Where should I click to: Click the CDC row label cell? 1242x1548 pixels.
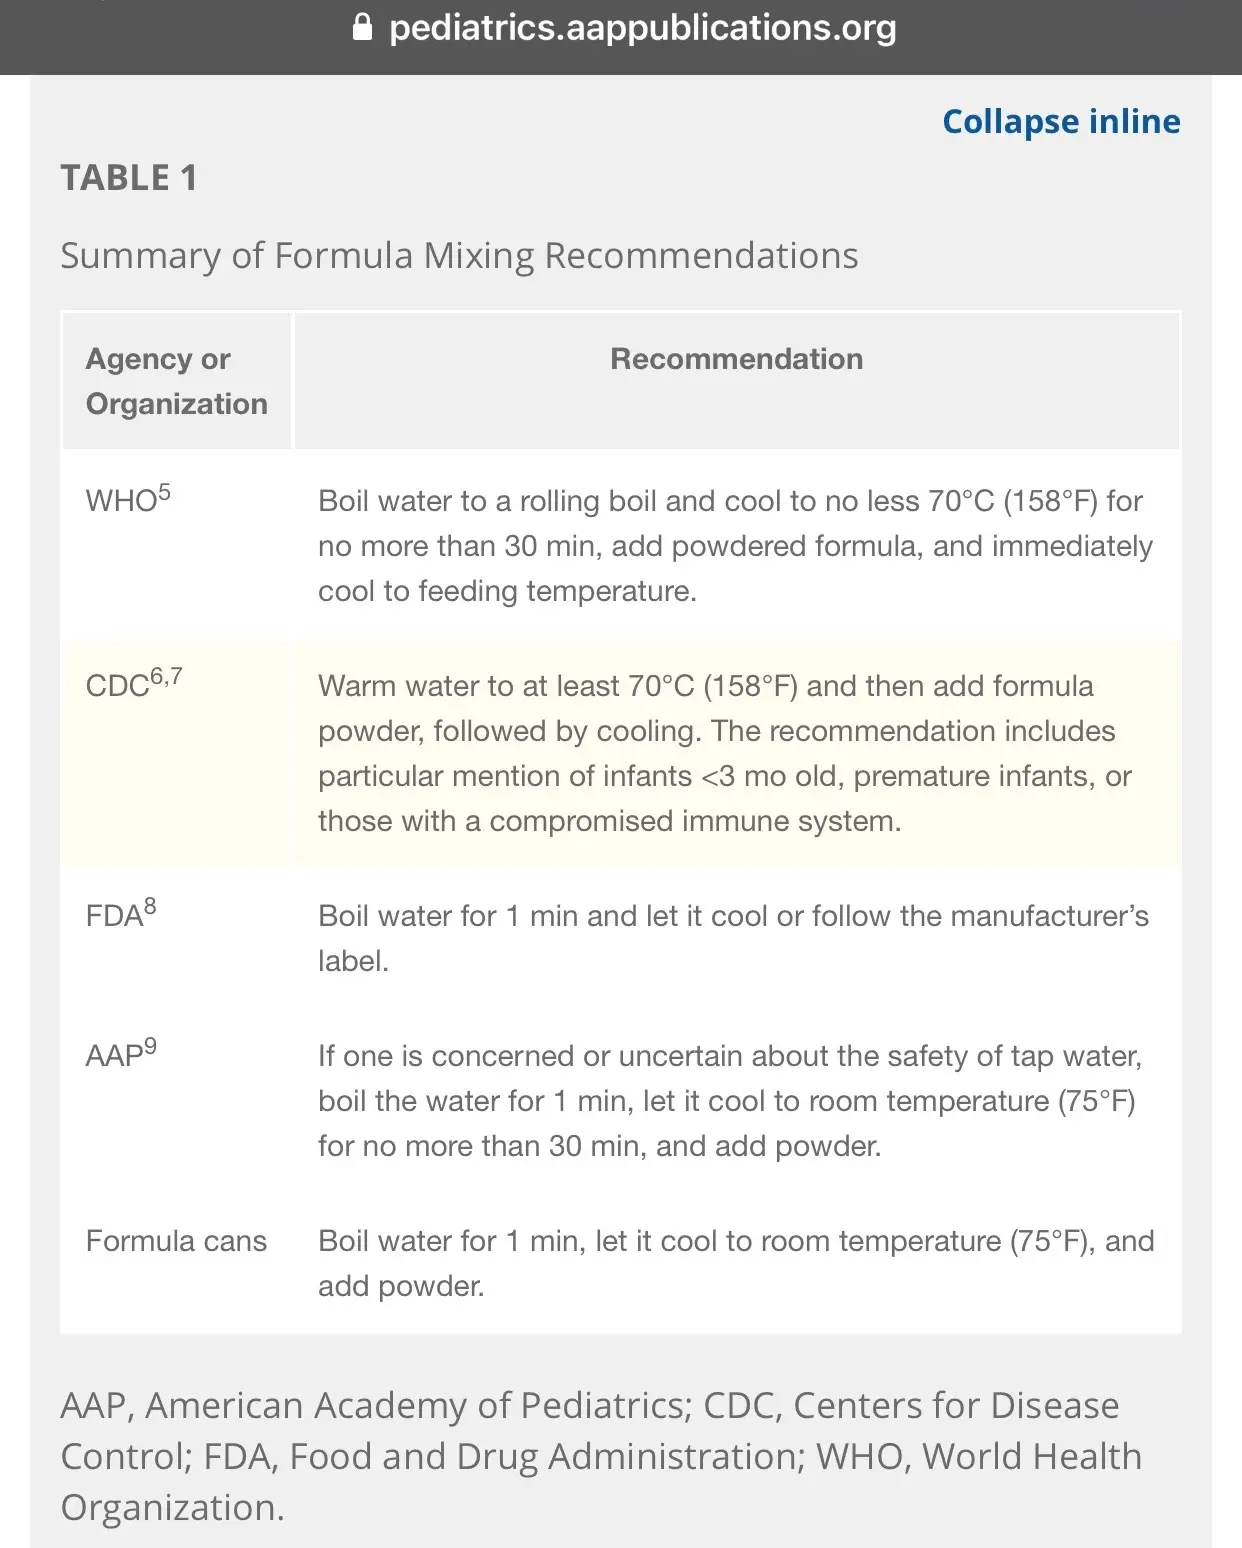click(x=177, y=754)
